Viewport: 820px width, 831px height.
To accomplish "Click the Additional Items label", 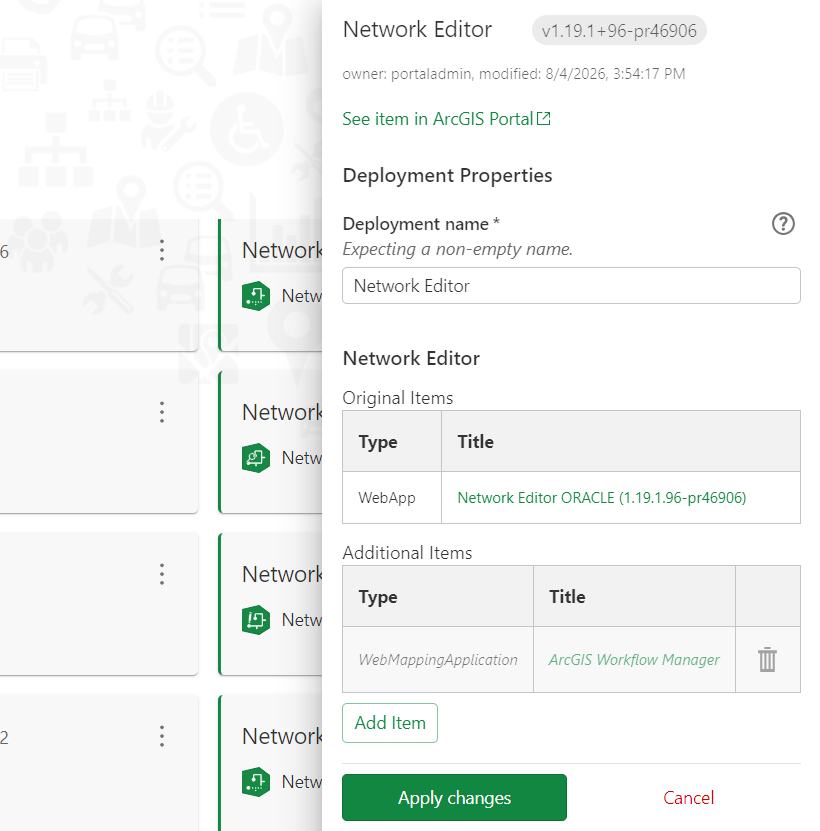I will [407, 553].
